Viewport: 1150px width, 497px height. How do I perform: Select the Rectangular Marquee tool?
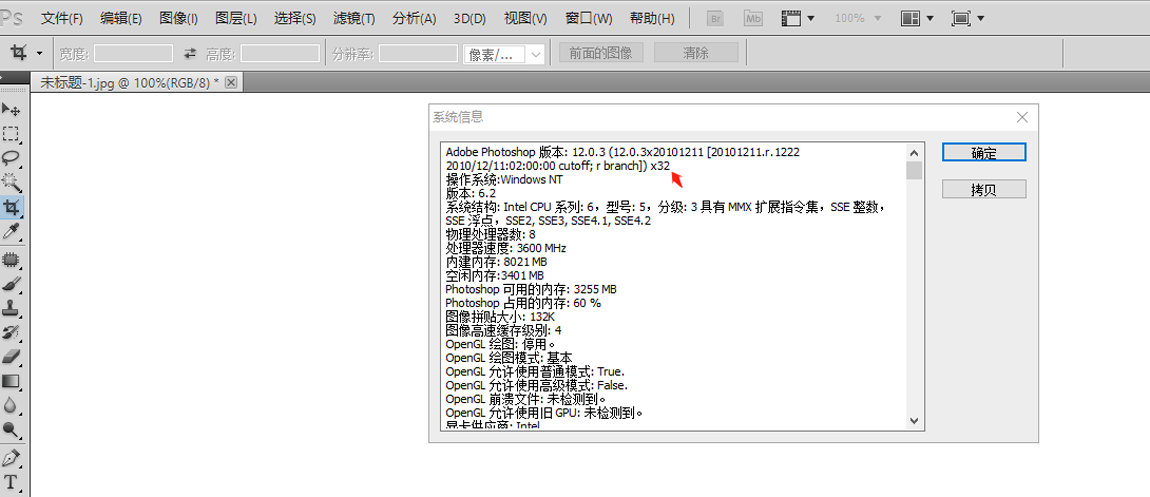[x=12, y=133]
